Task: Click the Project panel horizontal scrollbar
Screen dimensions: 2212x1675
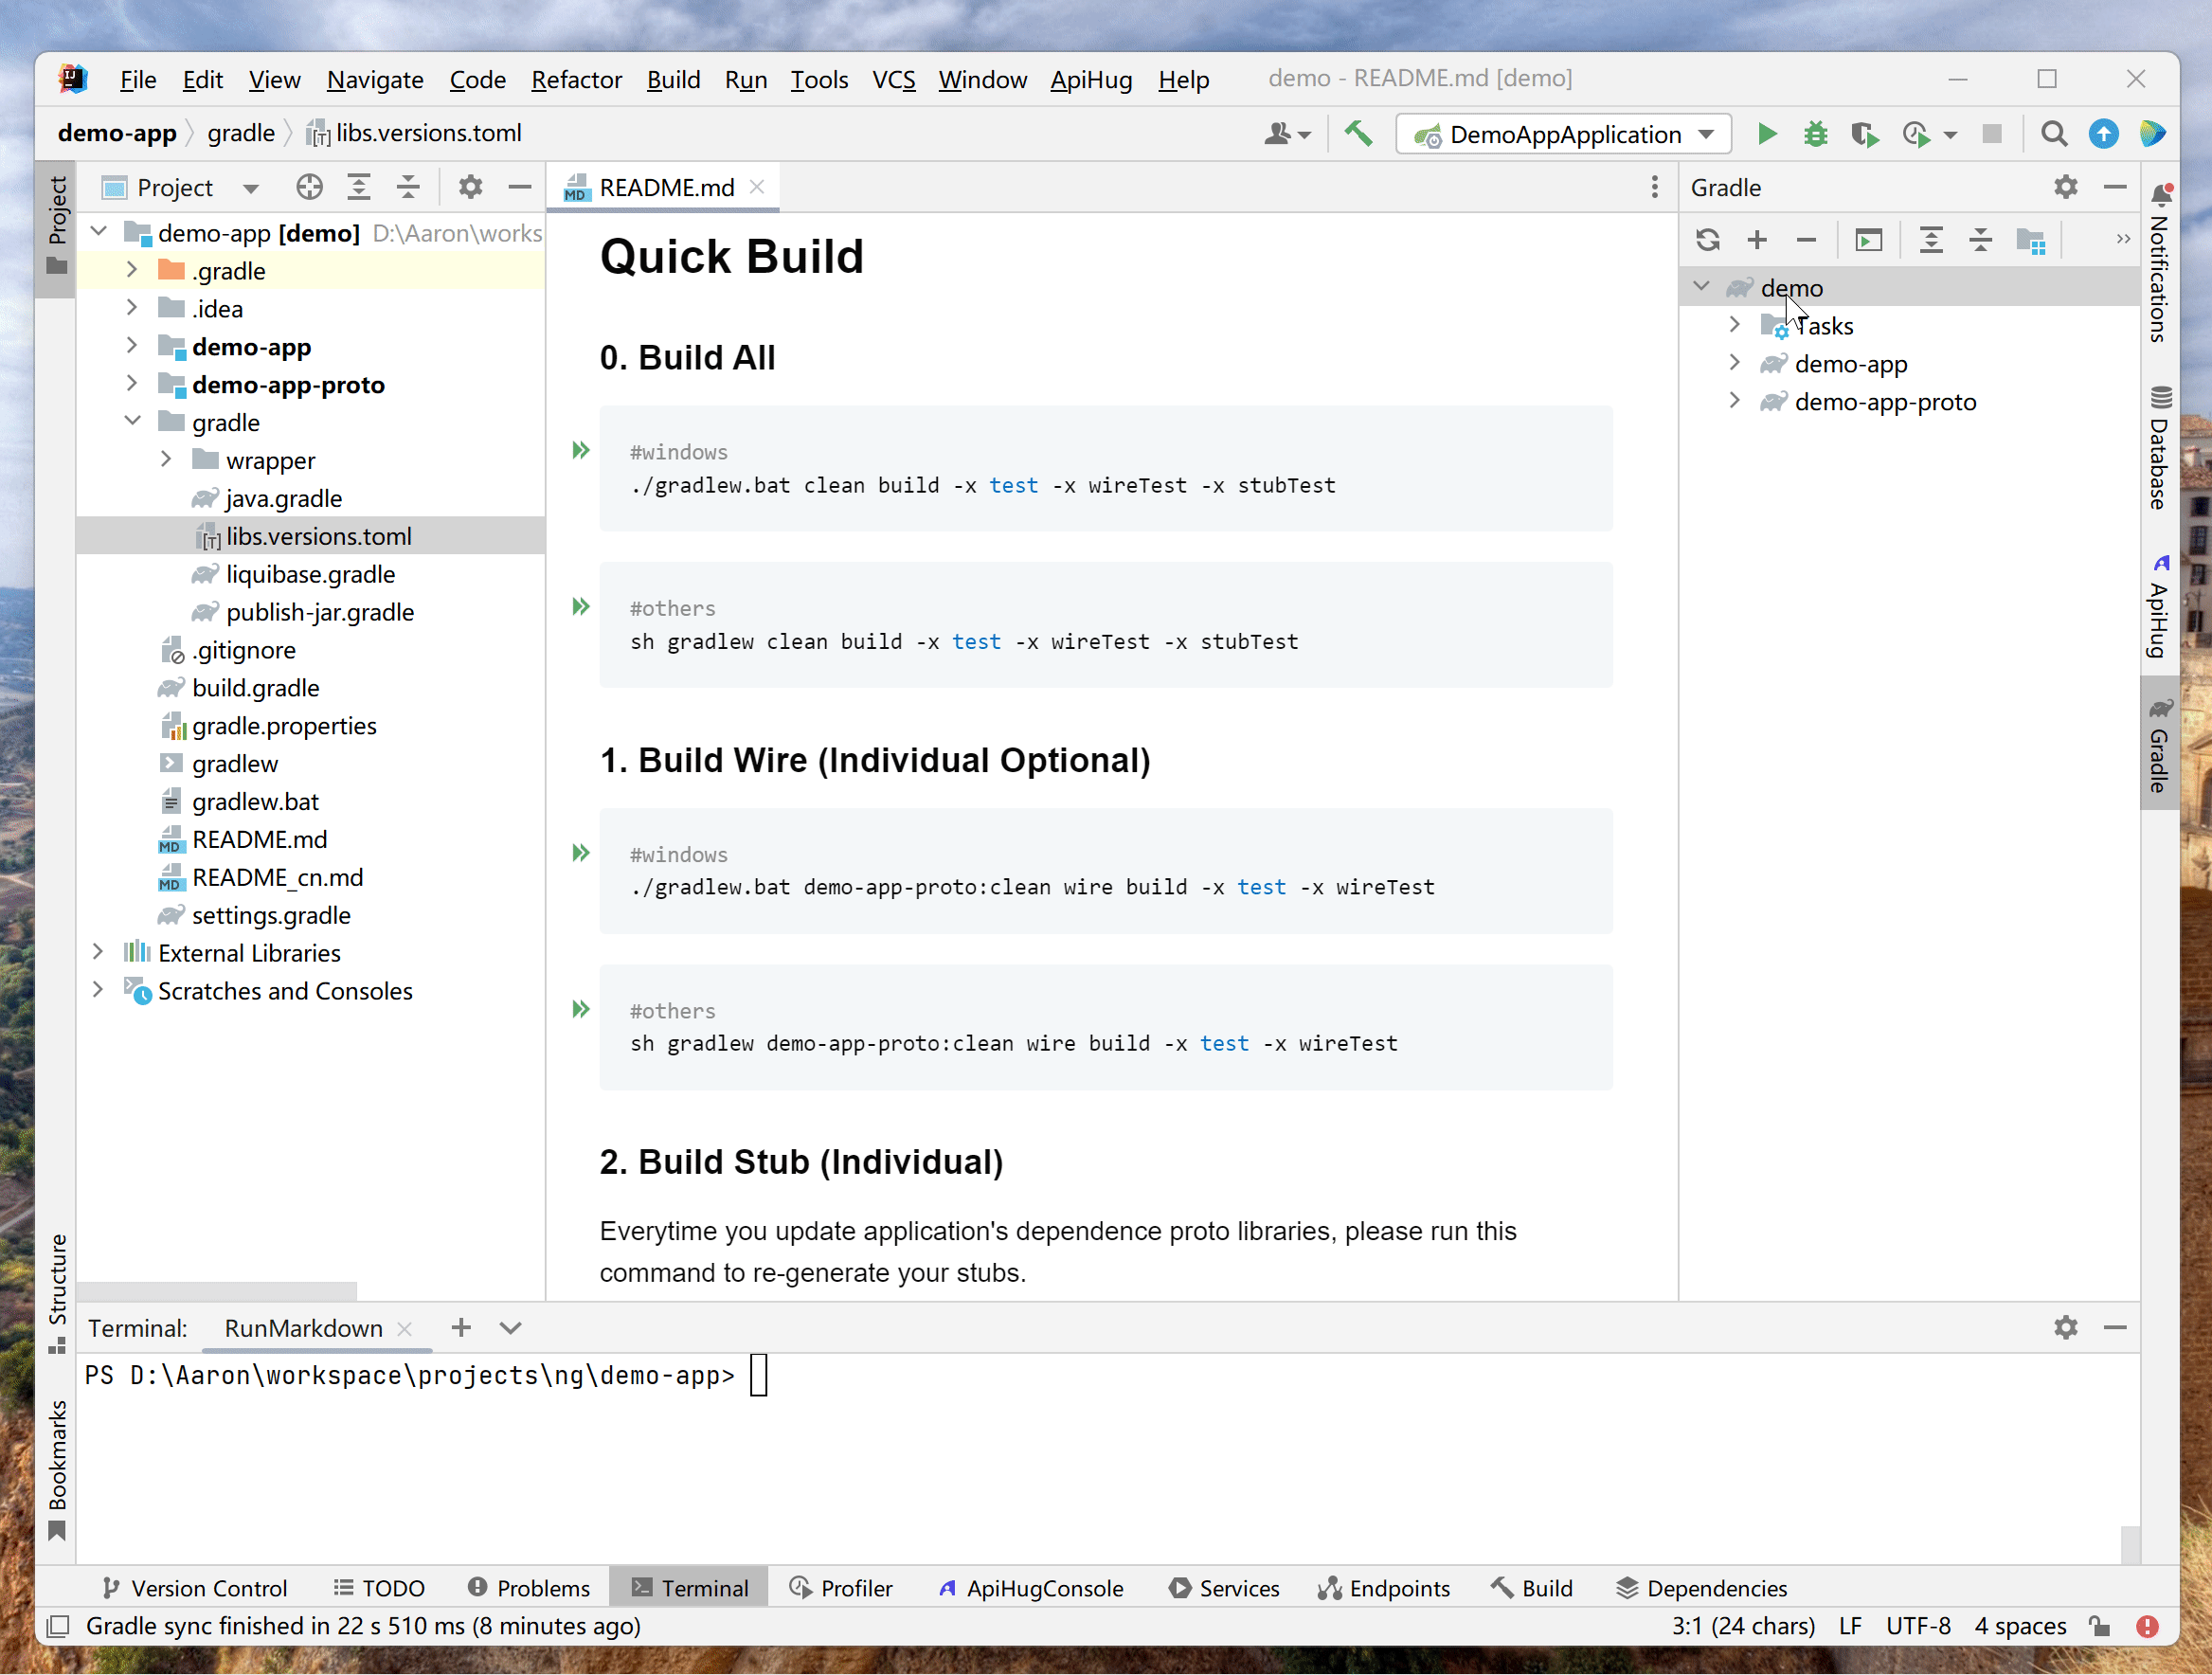Action: point(216,1290)
